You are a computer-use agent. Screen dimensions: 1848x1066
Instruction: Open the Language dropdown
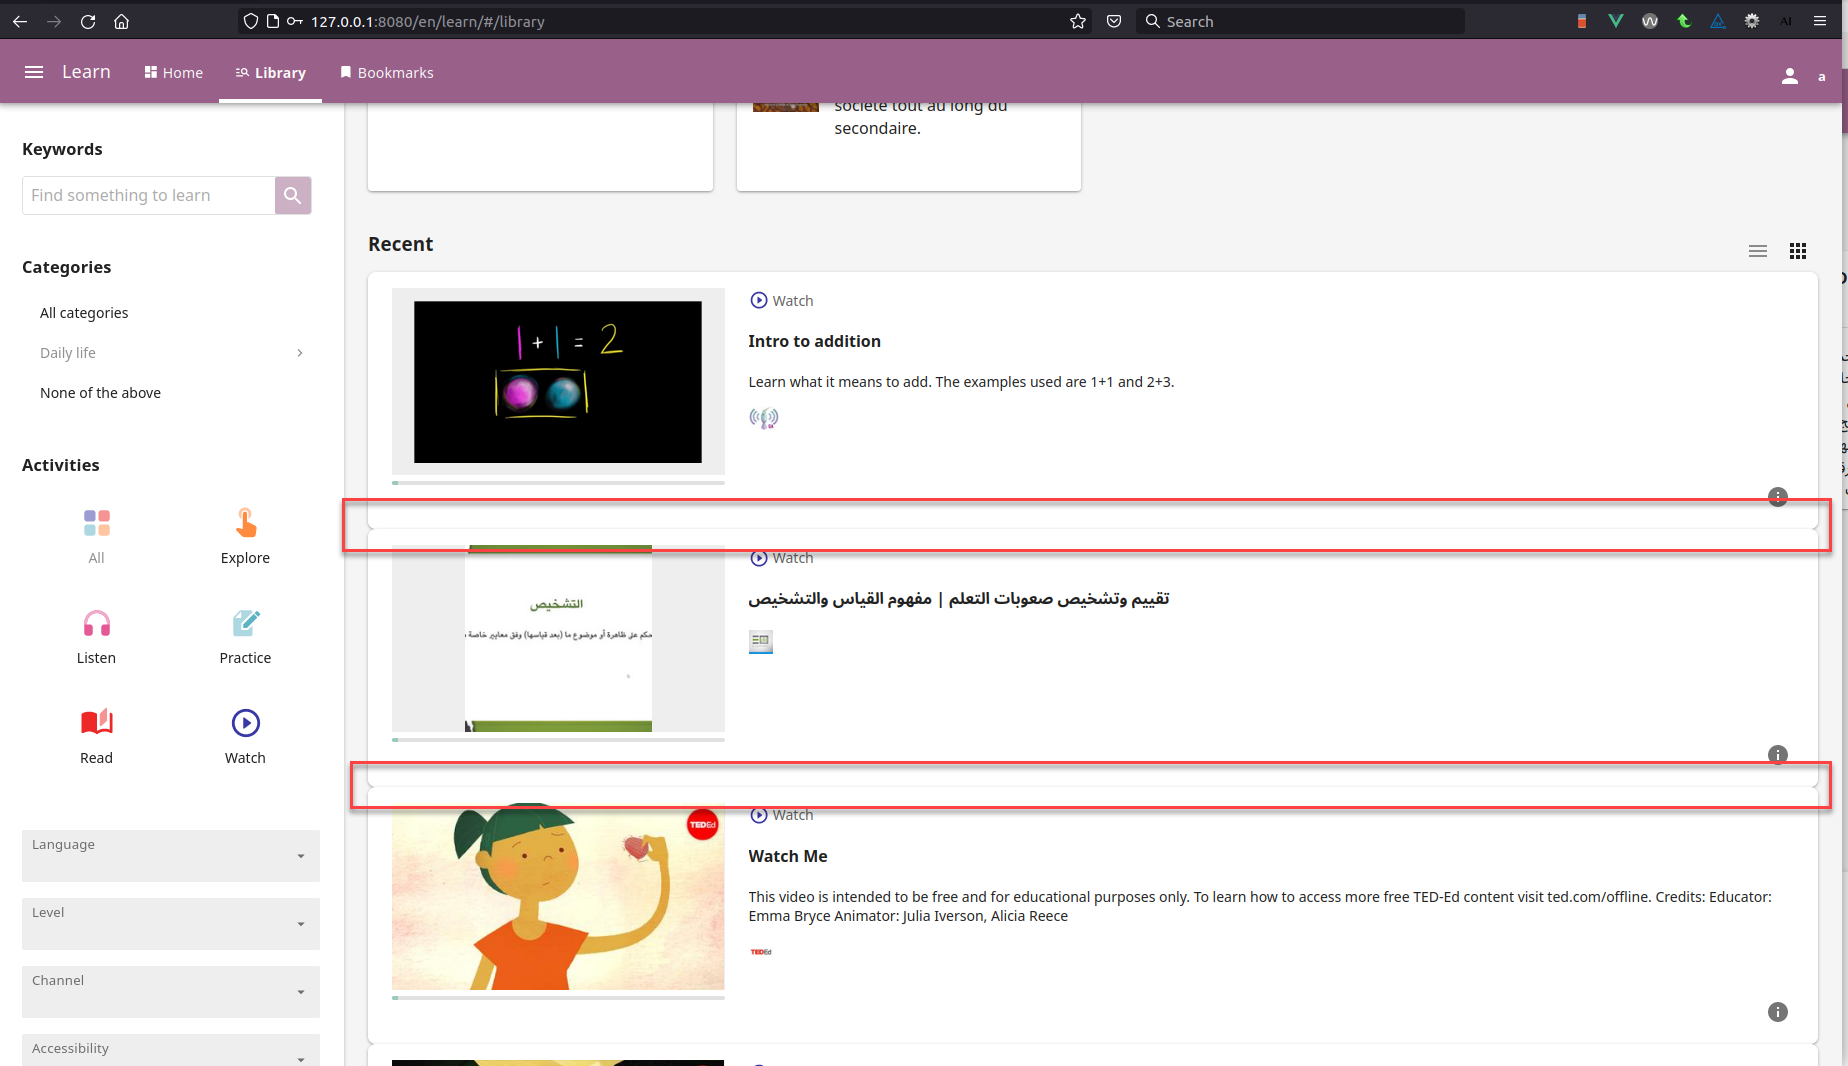pos(169,856)
